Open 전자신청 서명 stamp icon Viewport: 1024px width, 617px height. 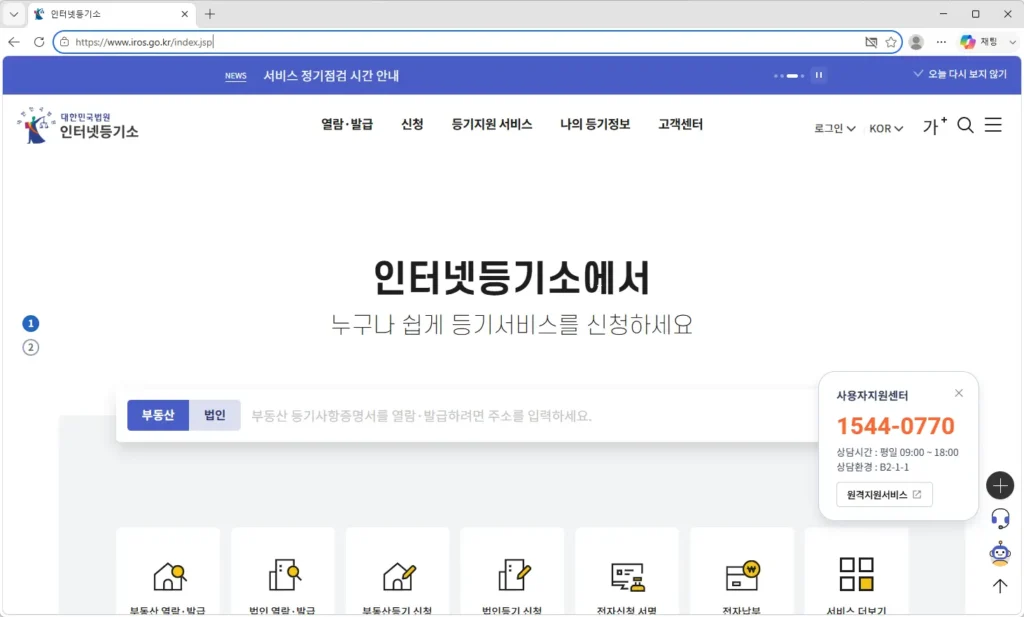click(628, 577)
